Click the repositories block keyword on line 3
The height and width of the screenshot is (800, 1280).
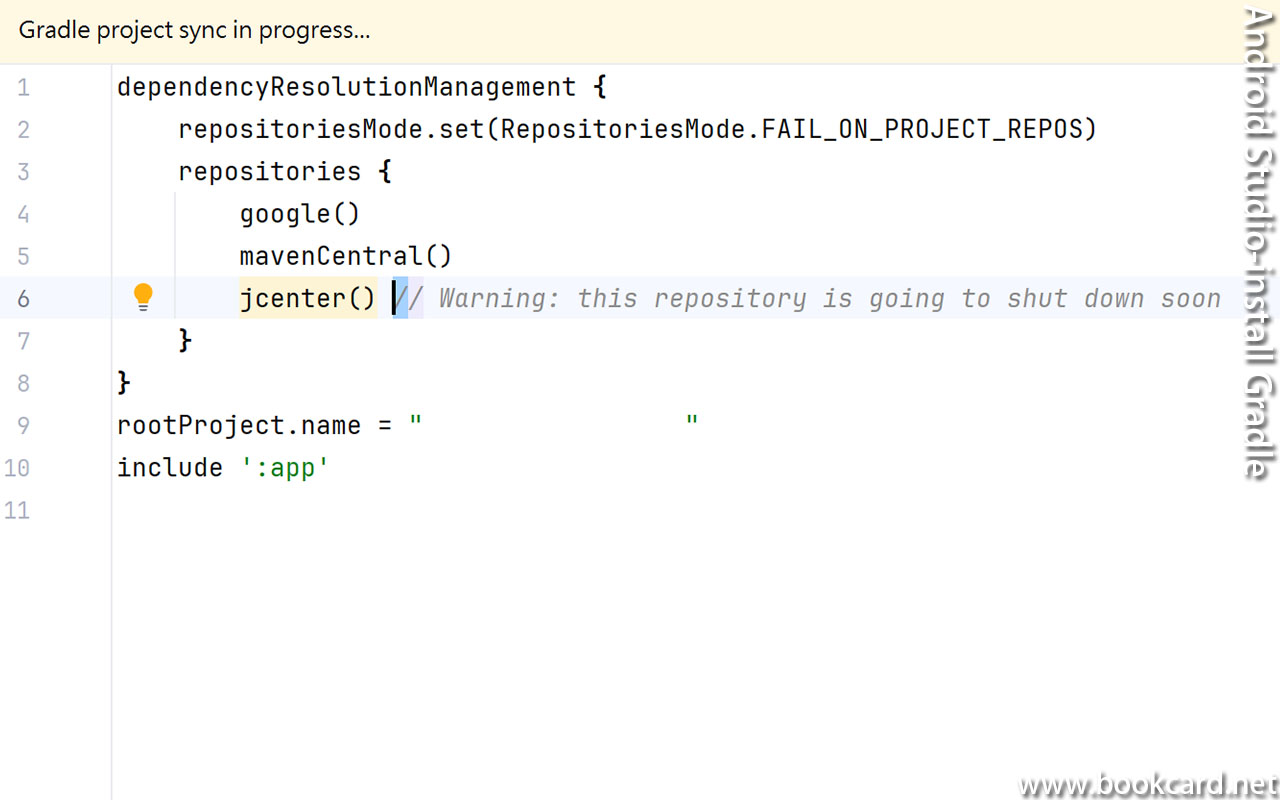tap(269, 171)
